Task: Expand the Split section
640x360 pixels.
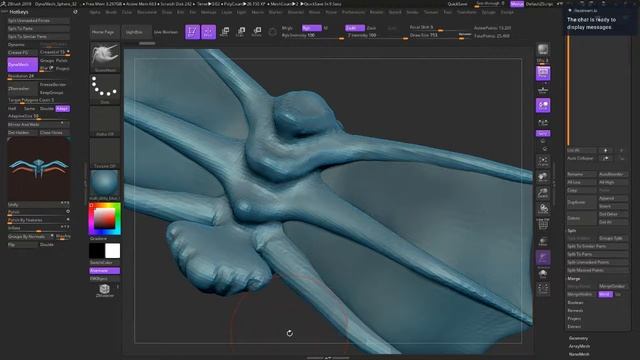Action: point(571,231)
